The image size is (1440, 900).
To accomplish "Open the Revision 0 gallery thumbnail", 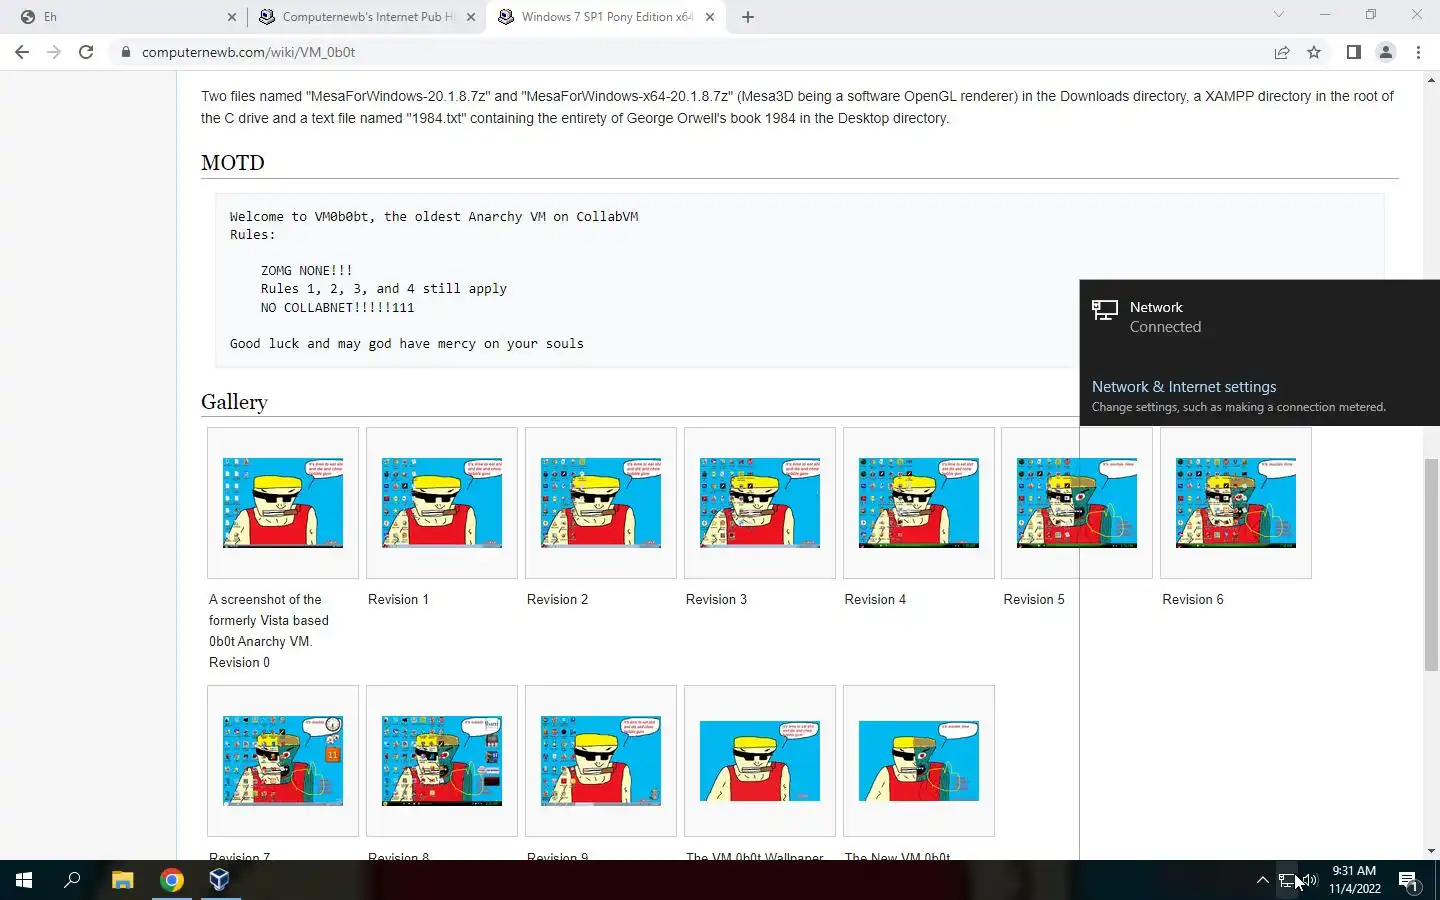I will tap(283, 503).
